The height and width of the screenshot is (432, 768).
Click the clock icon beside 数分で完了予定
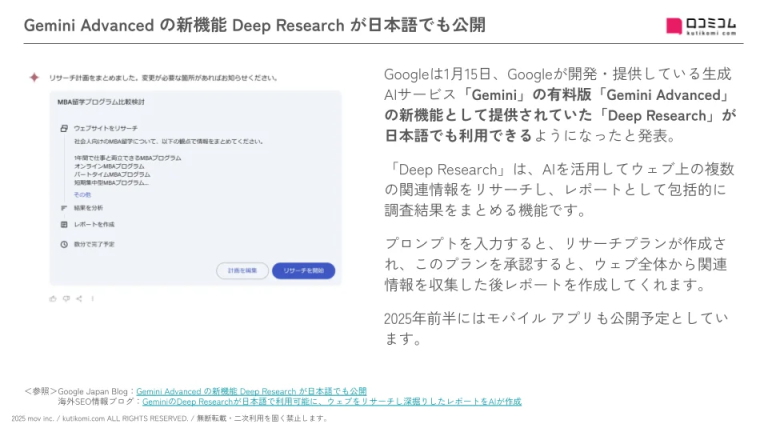click(x=63, y=243)
